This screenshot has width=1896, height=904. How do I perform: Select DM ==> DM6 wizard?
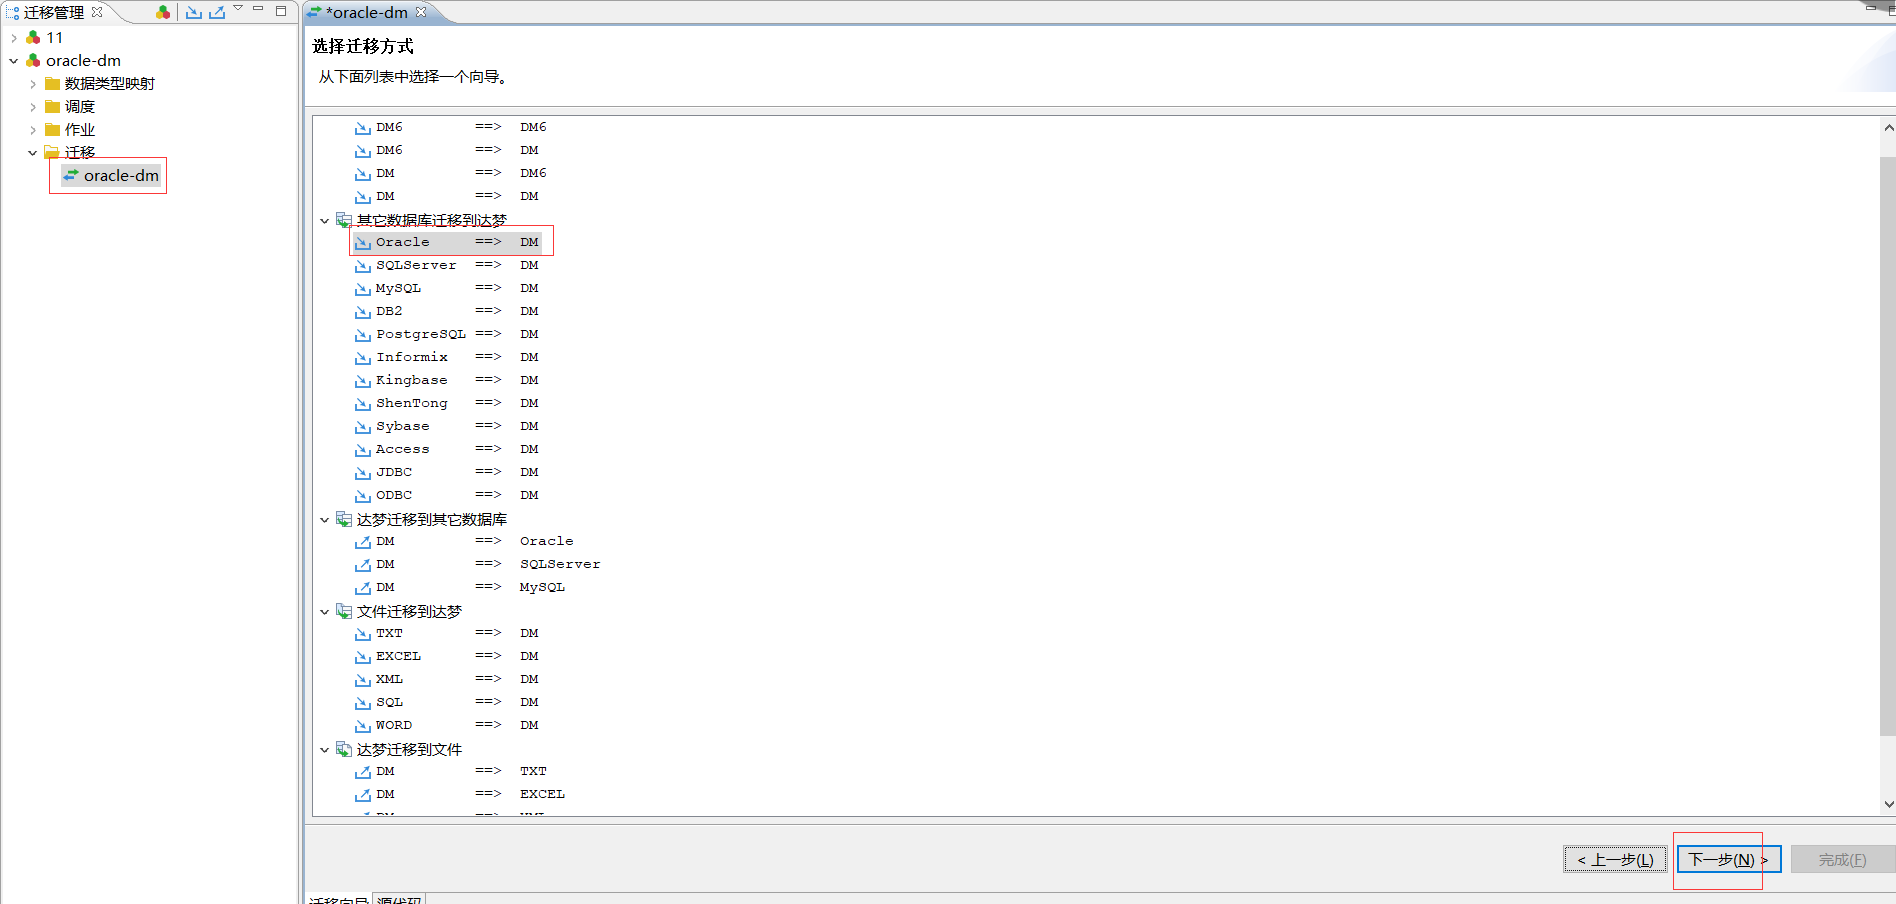pyautogui.click(x=451, y=173)
